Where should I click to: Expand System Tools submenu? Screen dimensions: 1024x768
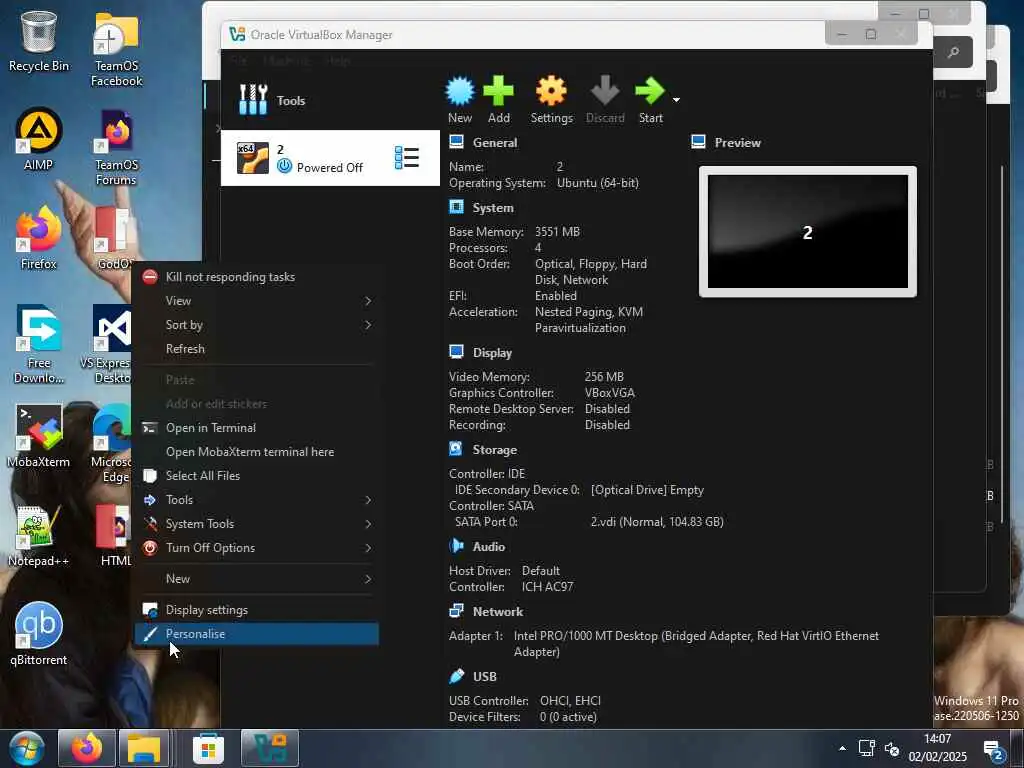257,524
